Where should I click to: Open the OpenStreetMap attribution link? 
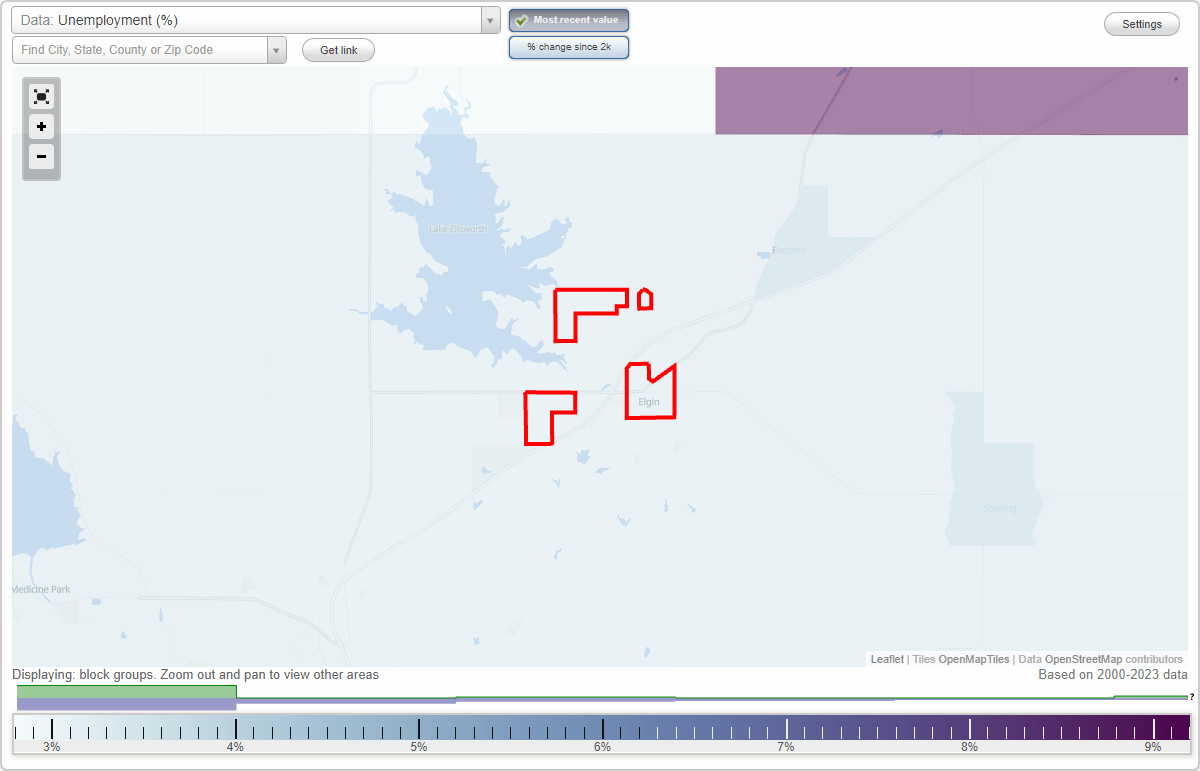pyautogui.click(x=1083, y=659)
